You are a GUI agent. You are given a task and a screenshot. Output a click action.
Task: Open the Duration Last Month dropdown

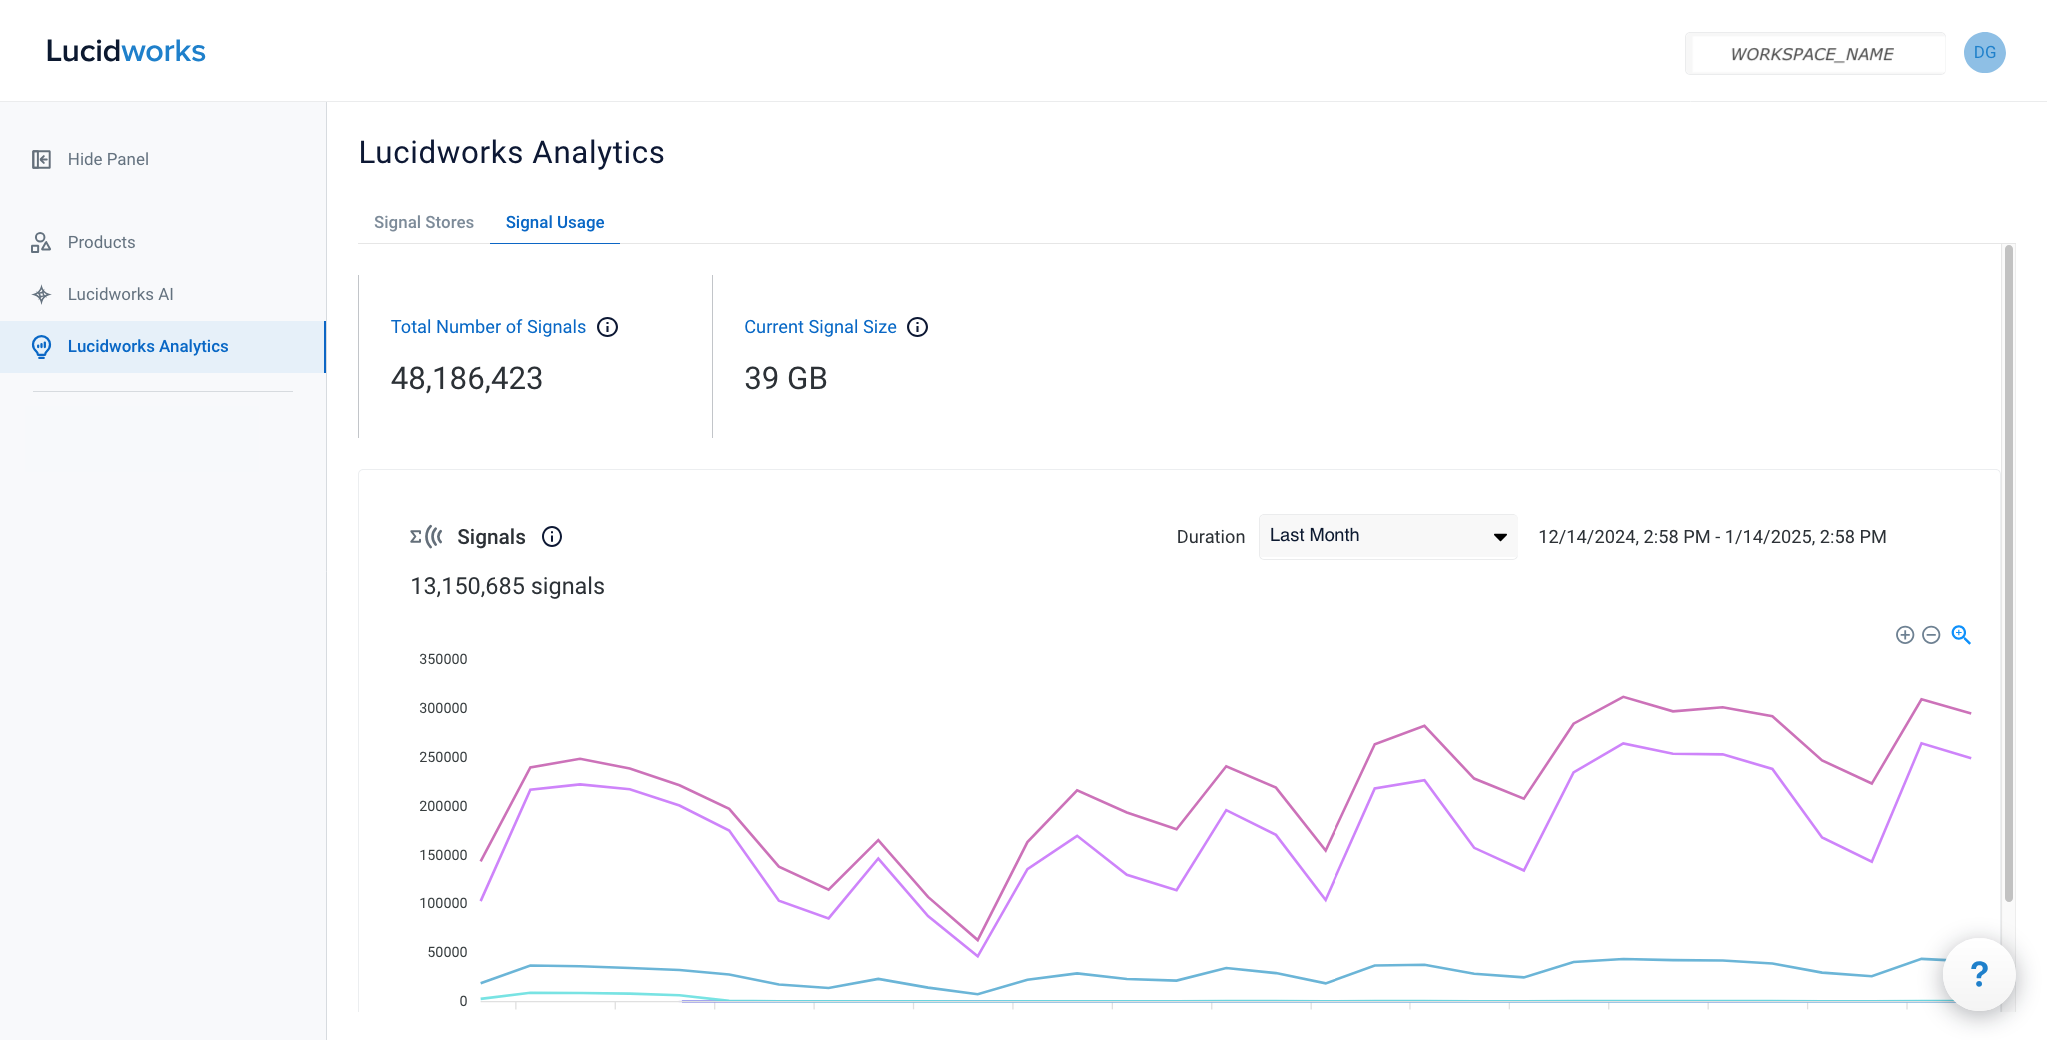pos(1387,536)
